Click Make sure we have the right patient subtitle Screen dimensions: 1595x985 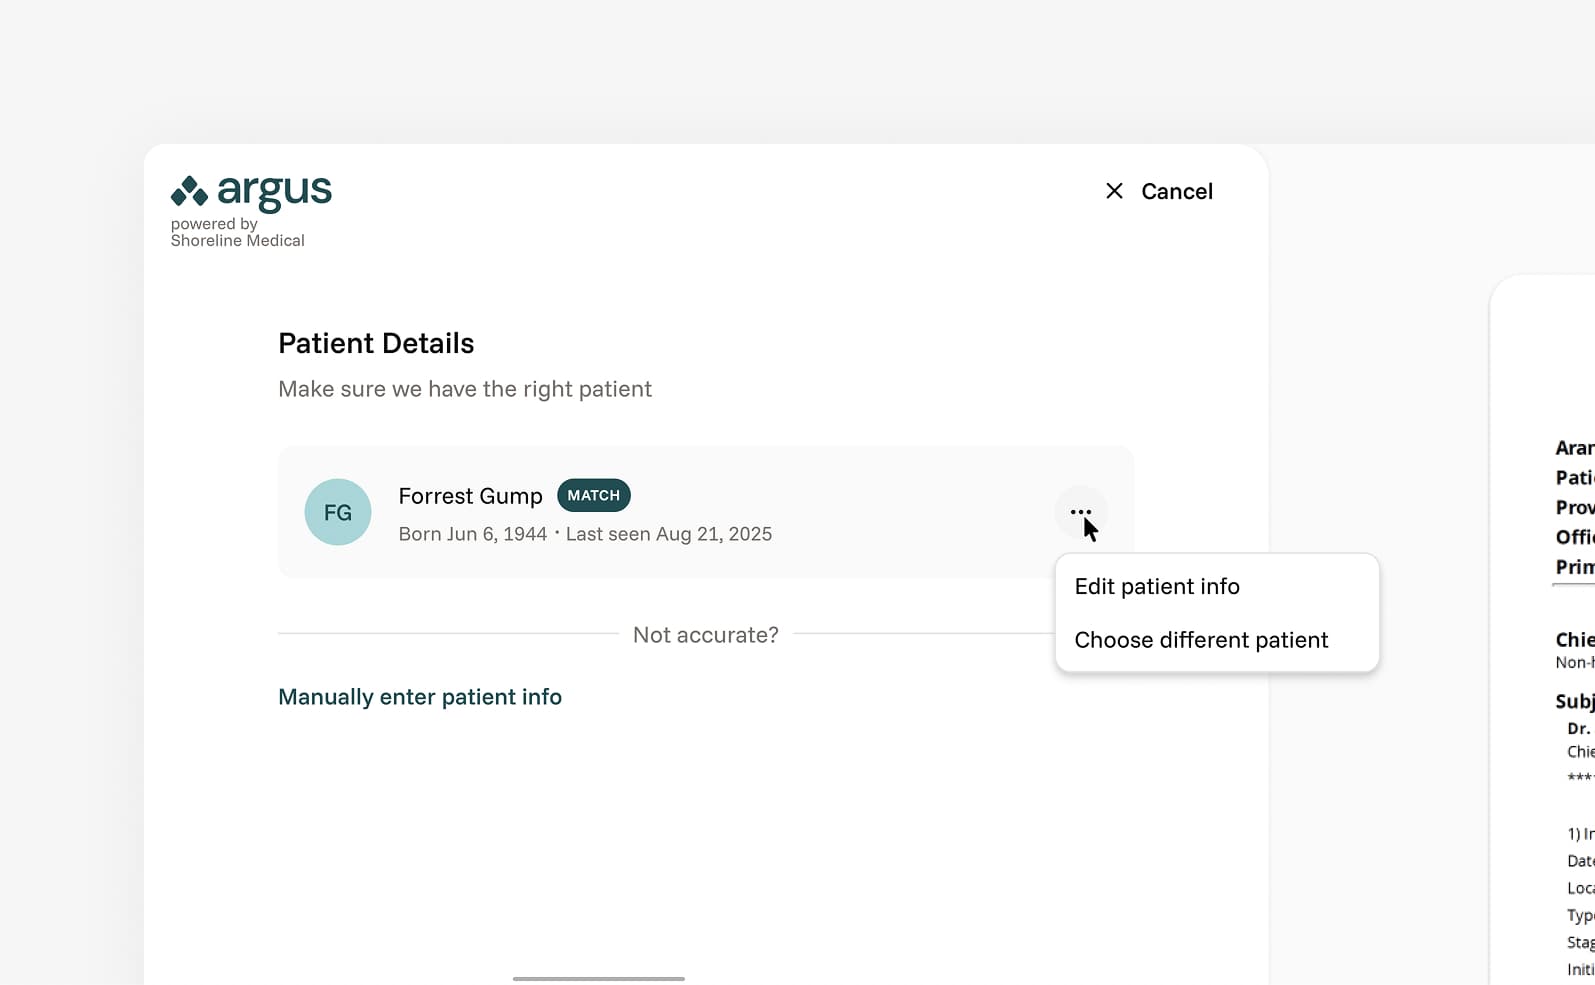coord(465,389)
